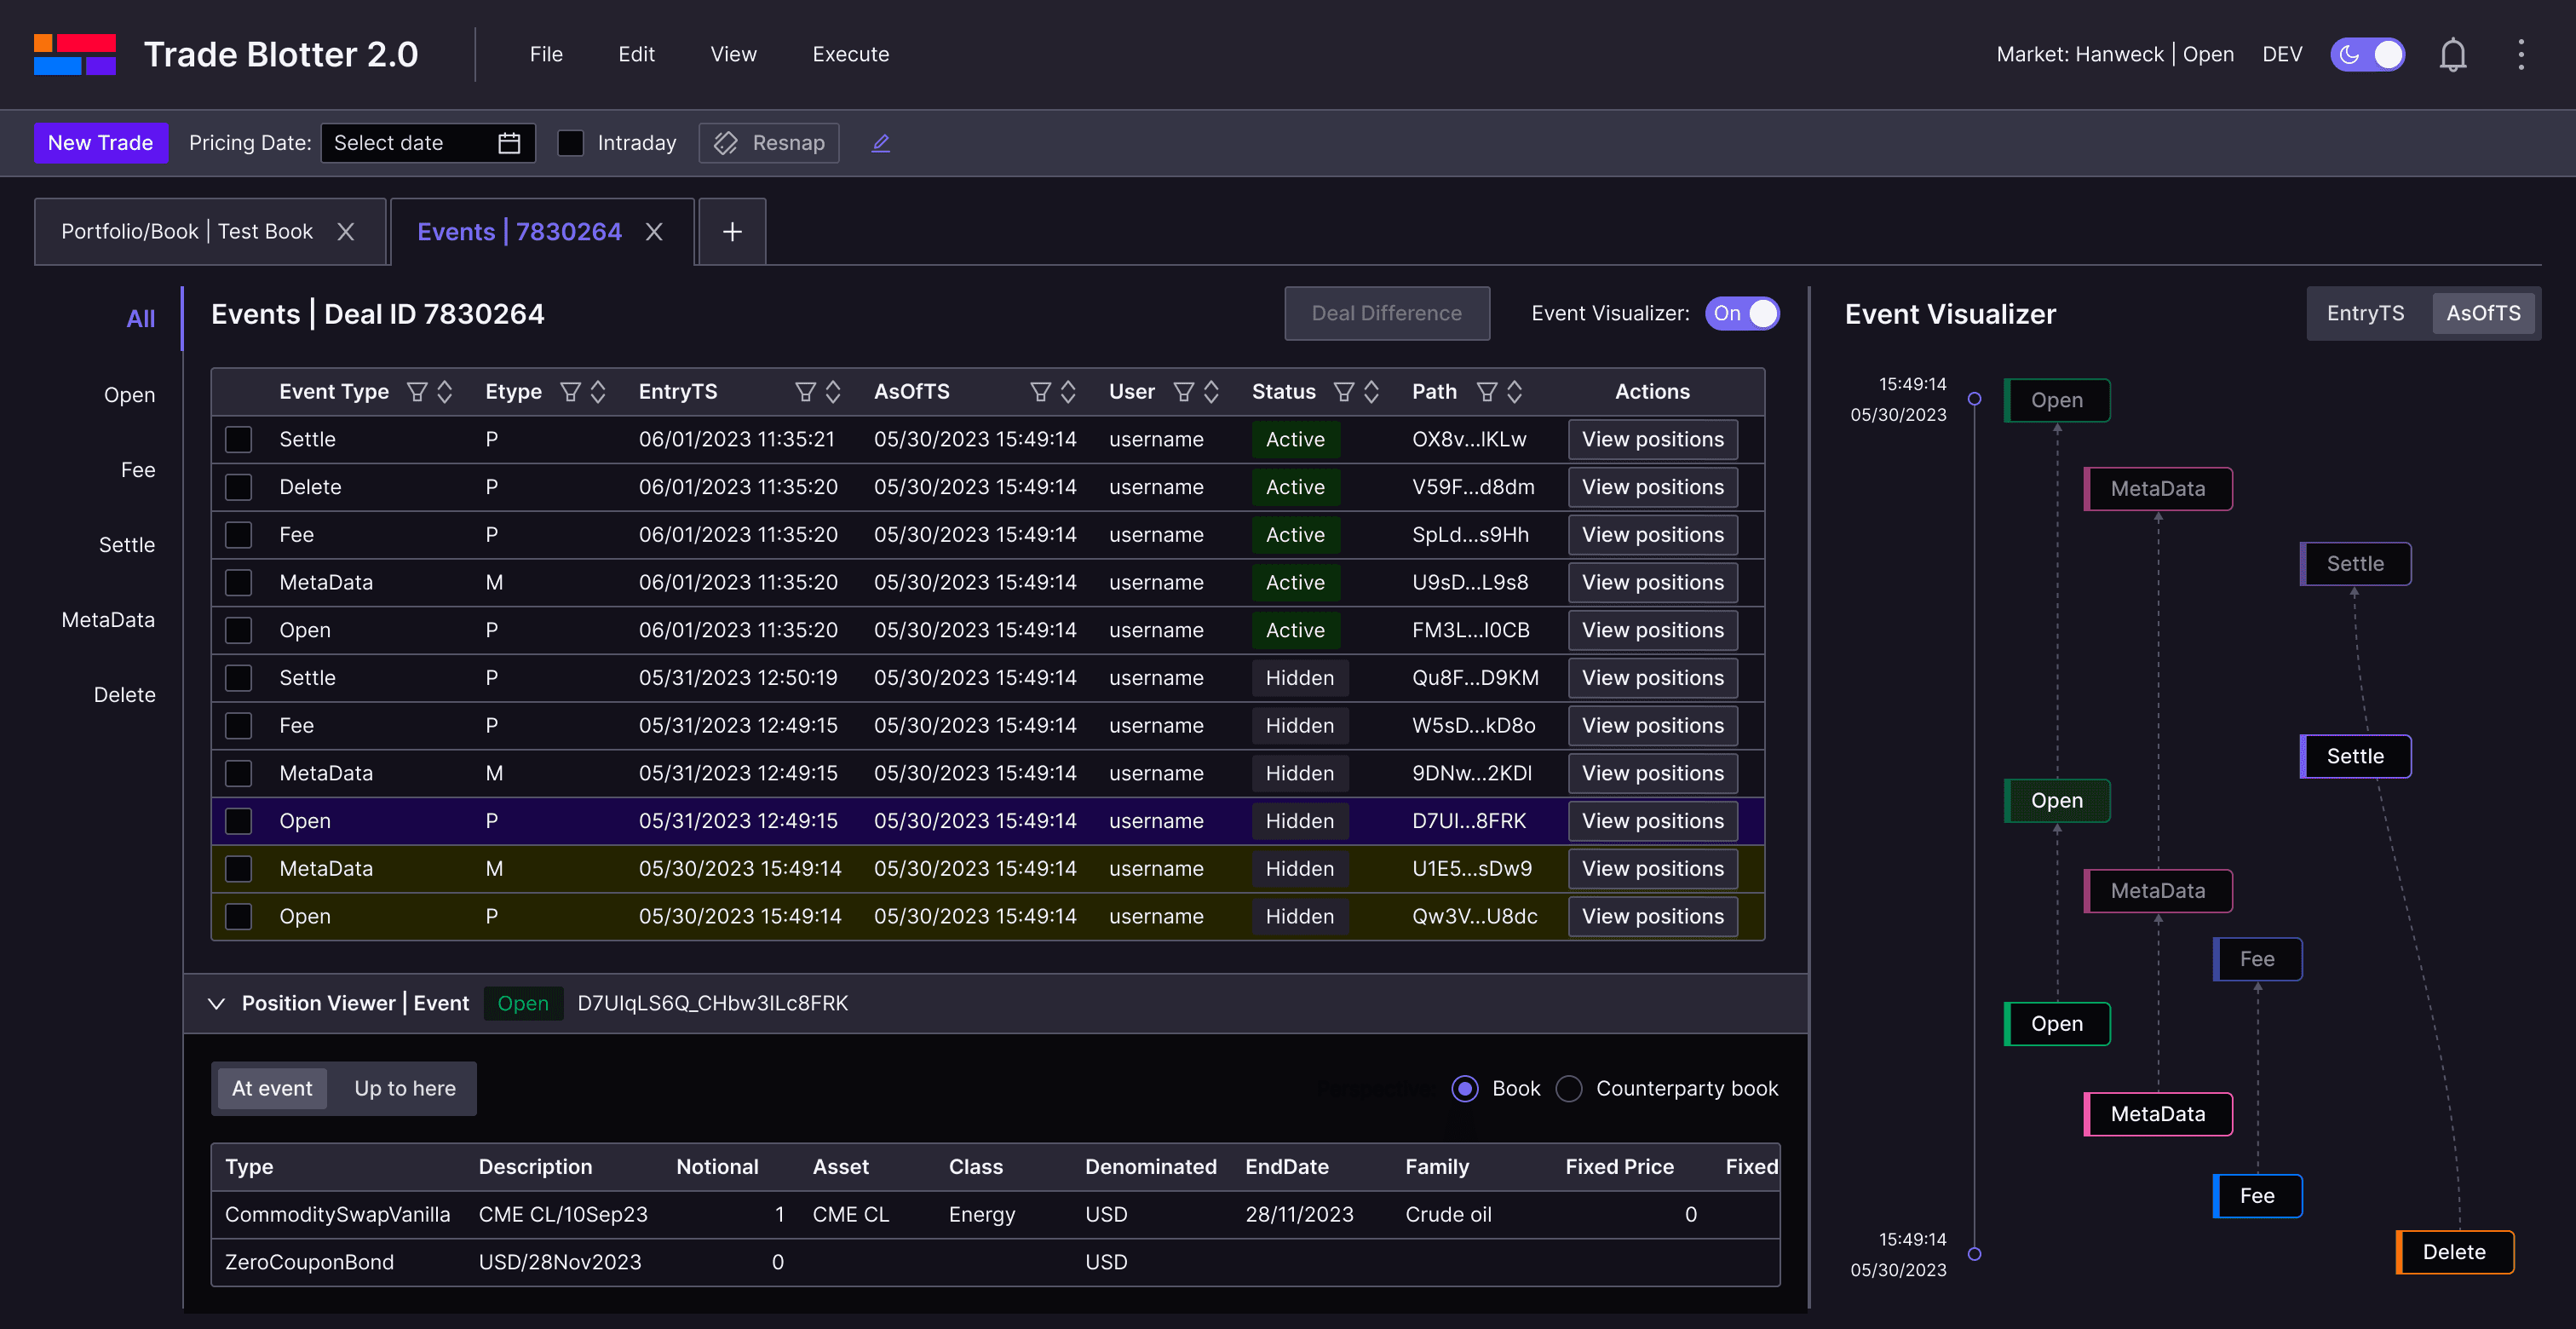This screenshot has height=1329, width=2576.
Task: Filter the Path column
Action: (x=1487, y=392)
